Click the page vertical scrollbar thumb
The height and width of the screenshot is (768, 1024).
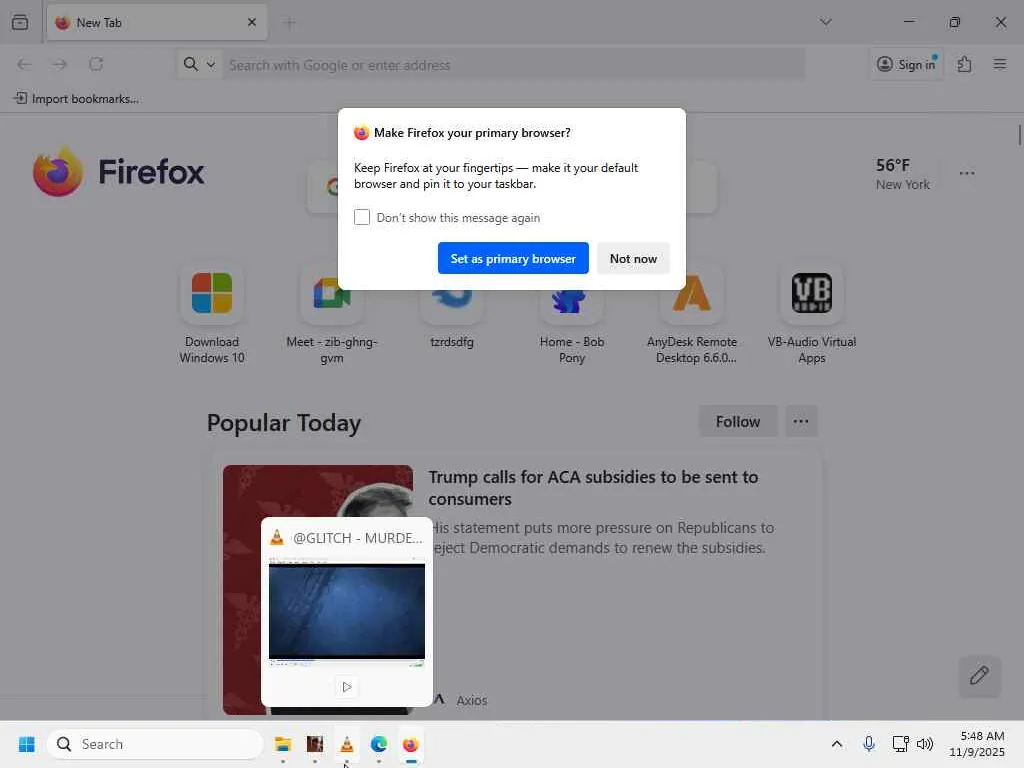tap(1019, 135)
